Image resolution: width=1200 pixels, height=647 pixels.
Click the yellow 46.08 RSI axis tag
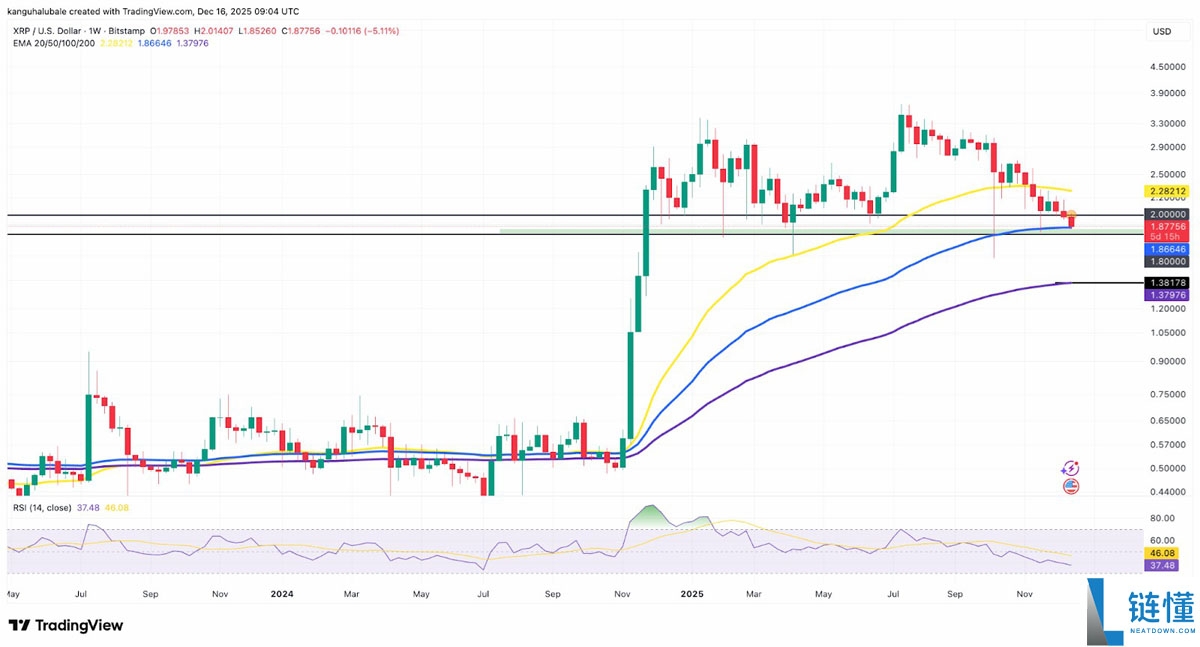tap(1164, 553)
